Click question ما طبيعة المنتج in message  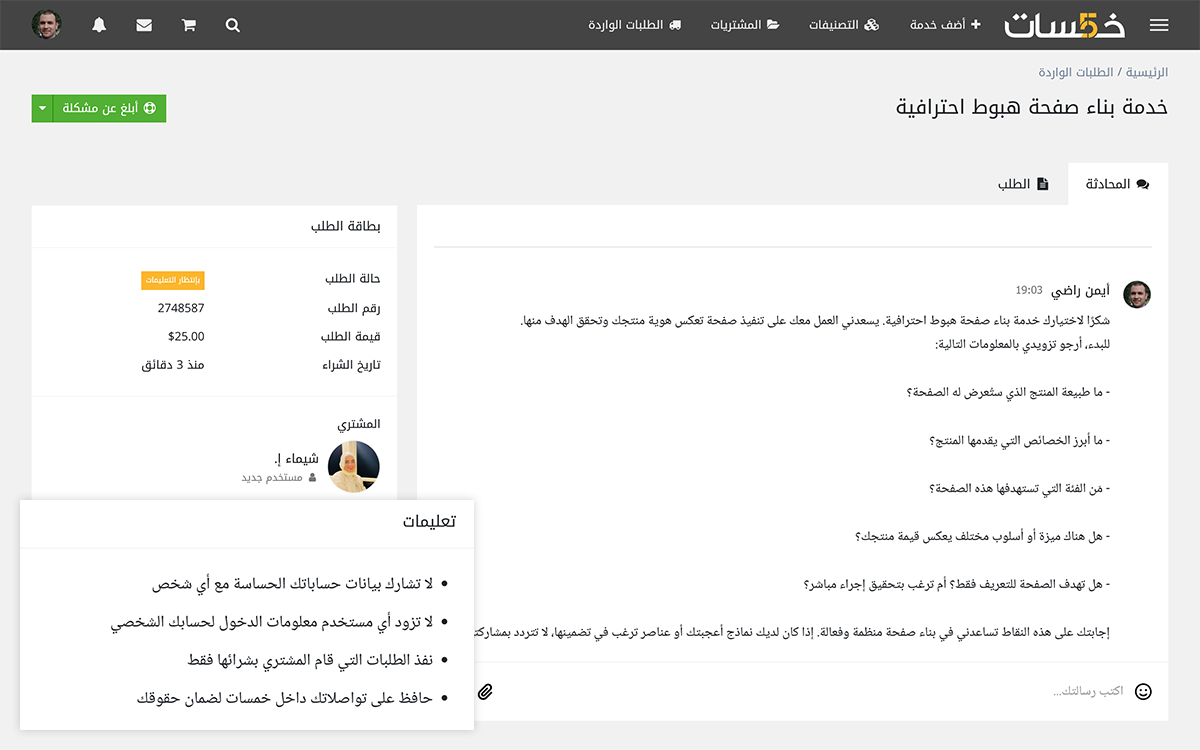[1007, 393]
